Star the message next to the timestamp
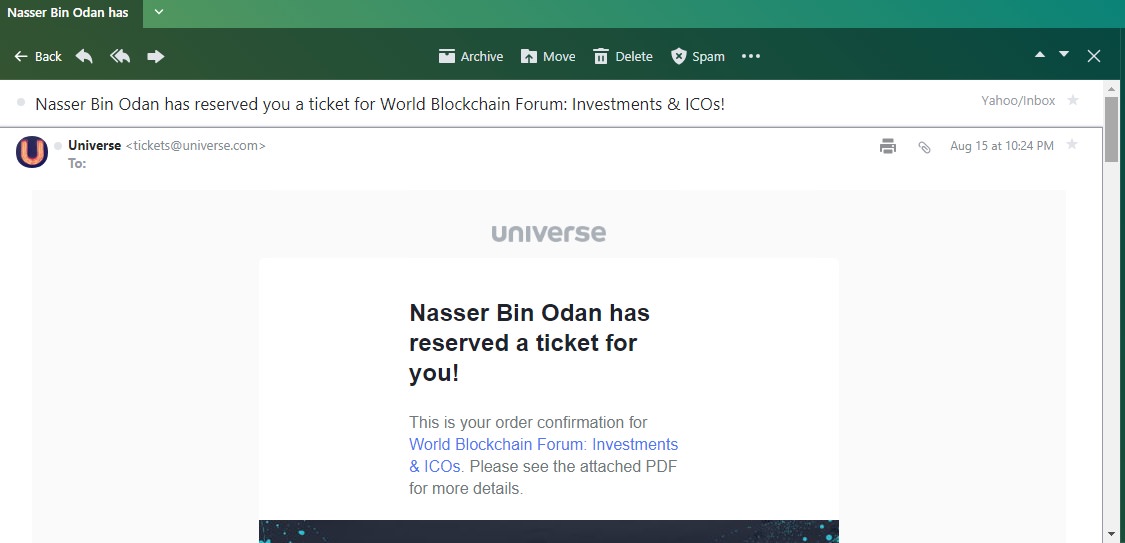The height and width of the screenshot is (543, 1125). pos(1072,145)
